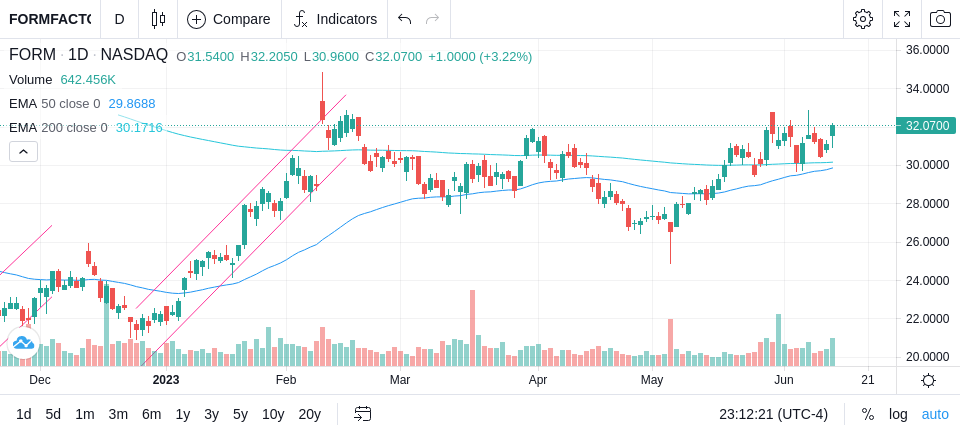Toggle log scale mode

click(x=898, y=414)
